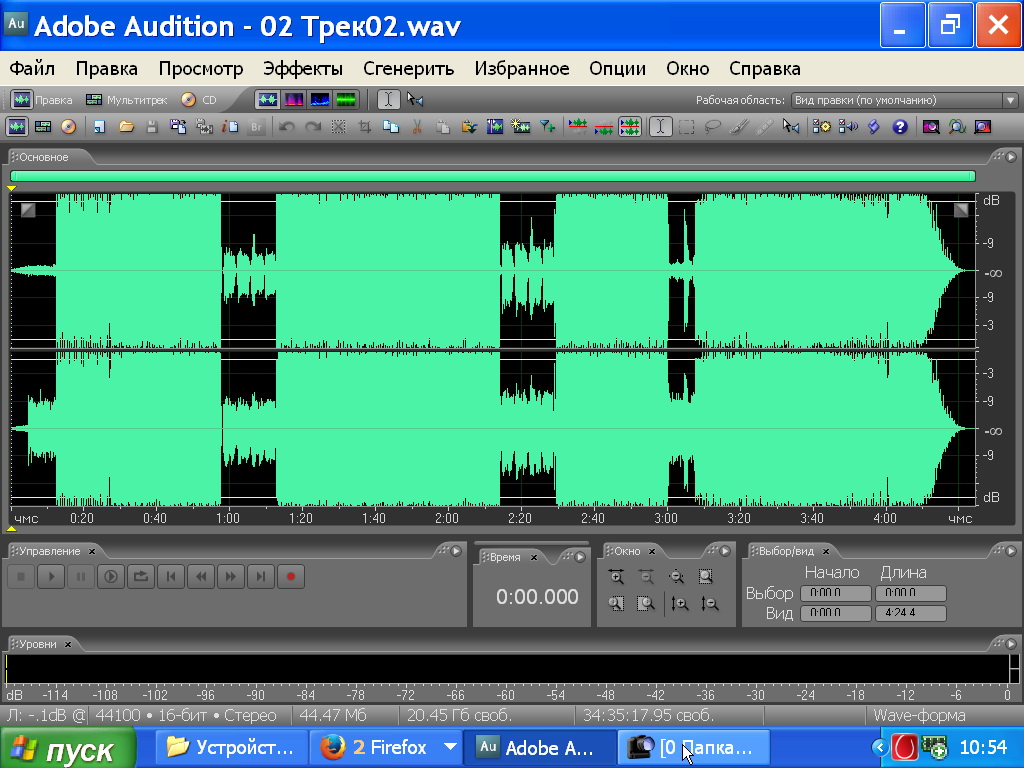Click the copy icon
Image resolution: width=1024 pixels, height=768 pixels.
[x=391, y=127]
